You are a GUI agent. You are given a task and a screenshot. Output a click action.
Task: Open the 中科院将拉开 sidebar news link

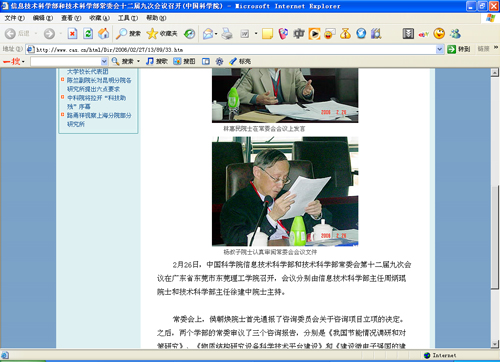96,102
